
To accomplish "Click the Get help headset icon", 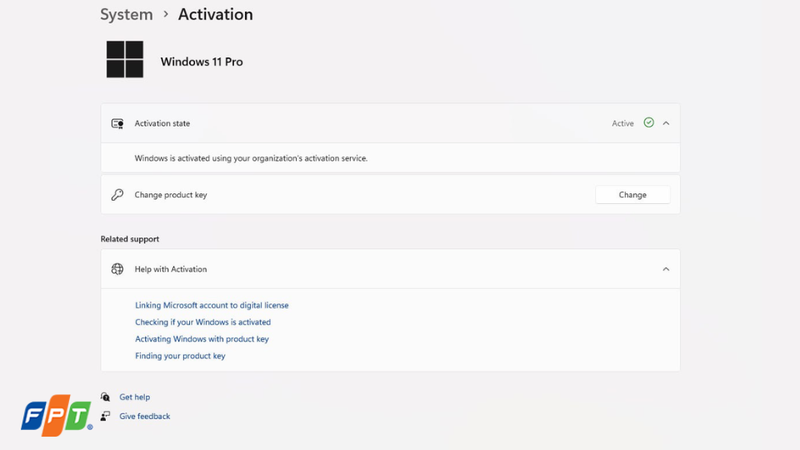I will [x=105, y=397].
